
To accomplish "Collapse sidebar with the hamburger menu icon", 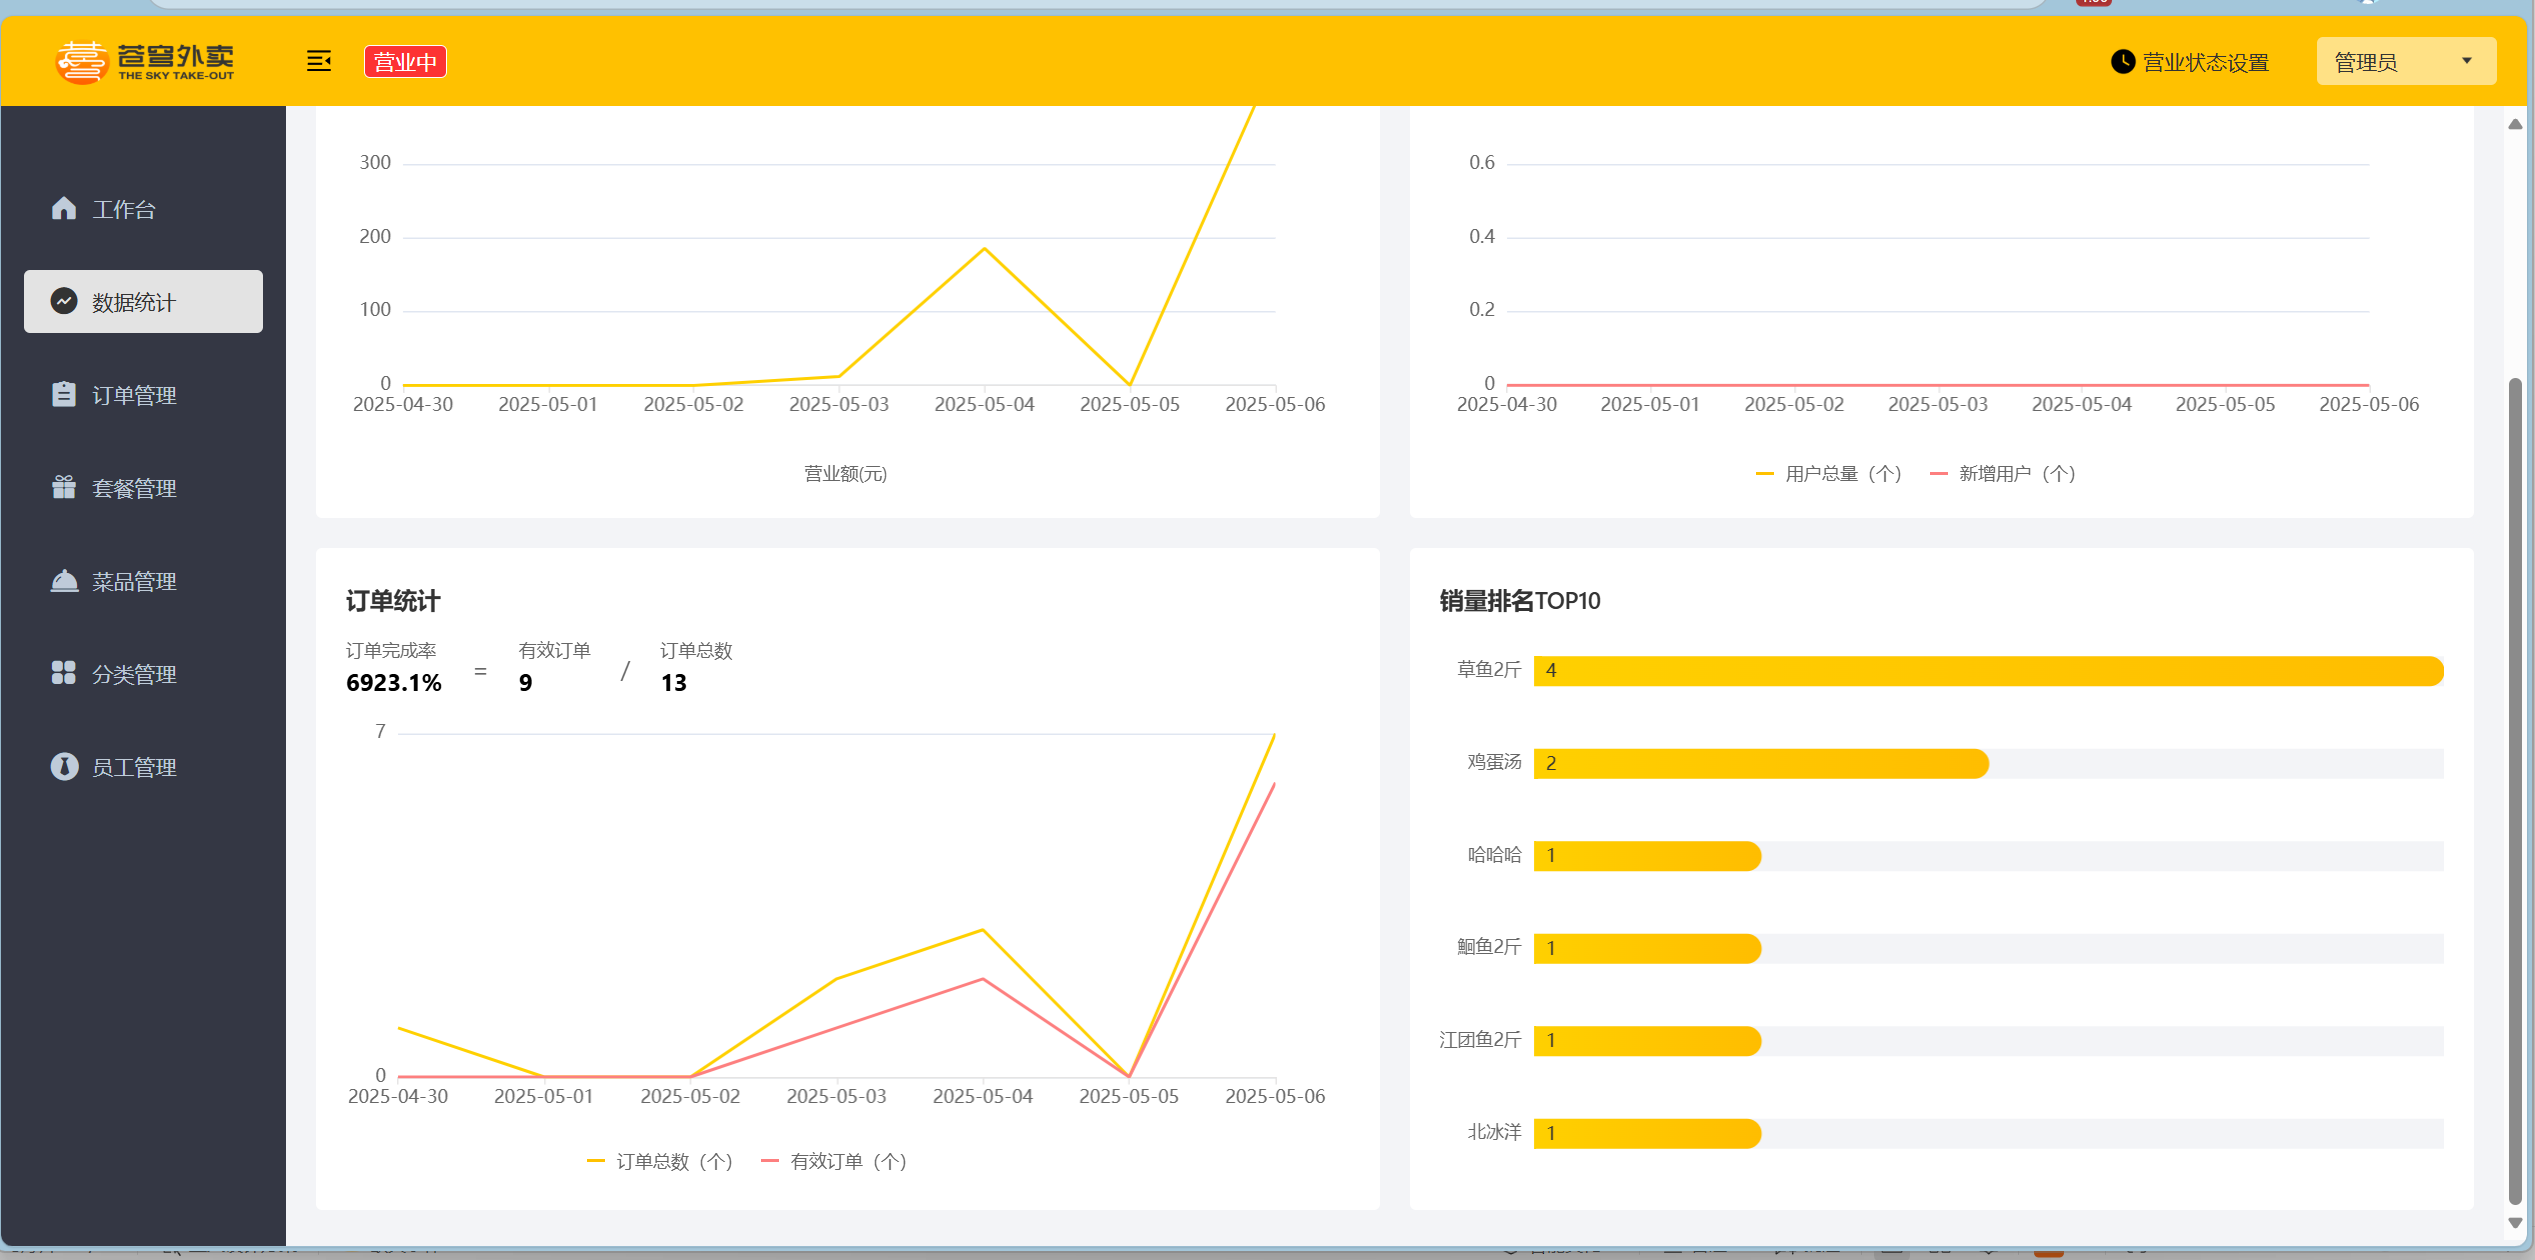I will (x=318, y=62).
